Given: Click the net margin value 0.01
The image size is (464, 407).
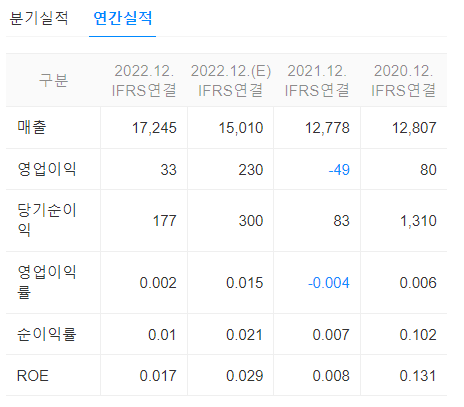Looking at the screenshot, I should [x=162, y=335].
